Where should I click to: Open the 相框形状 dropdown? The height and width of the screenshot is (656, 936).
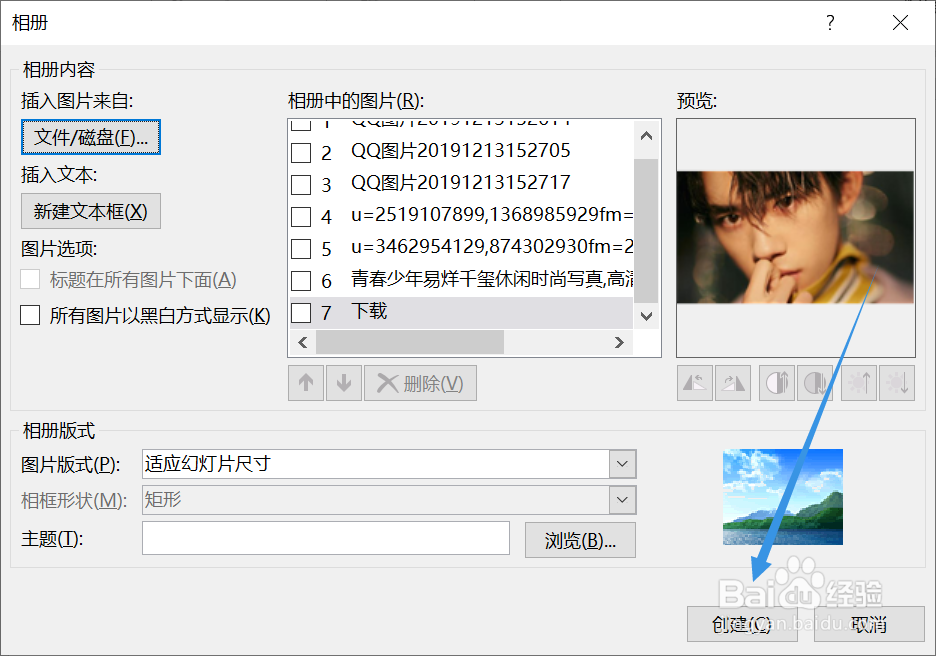point(623,500)
